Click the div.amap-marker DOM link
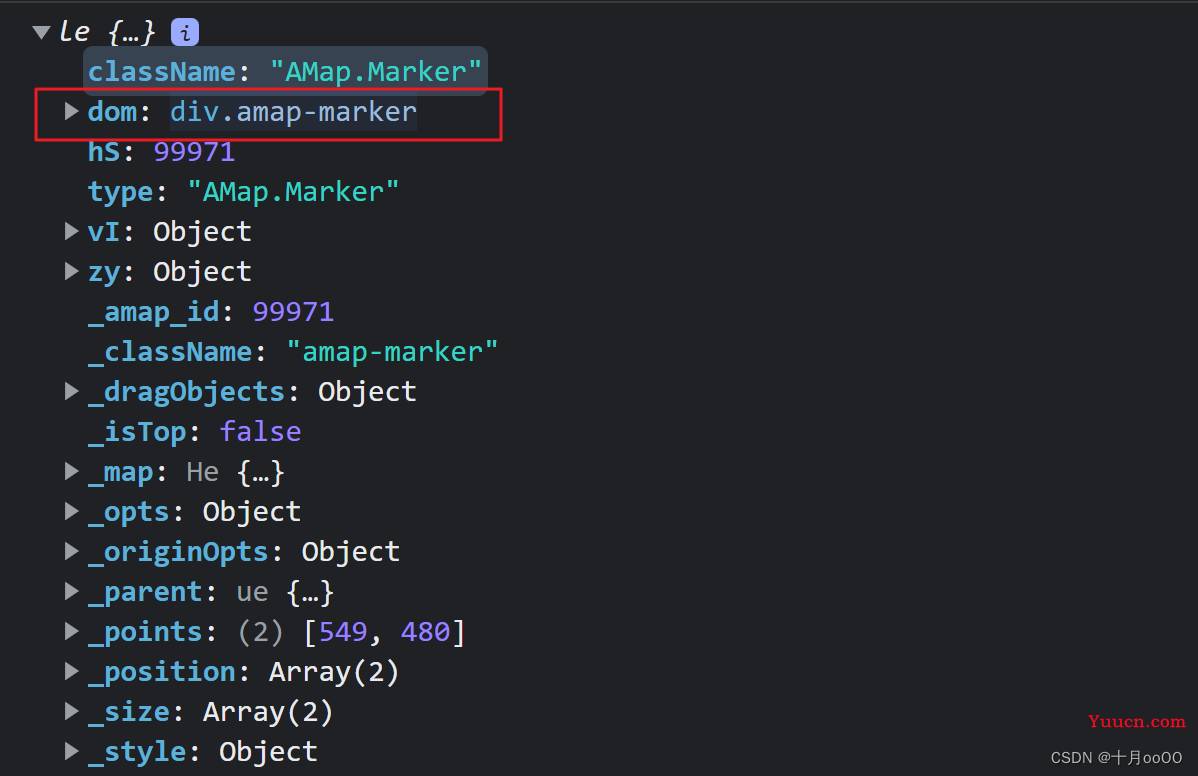 coord(293,112)
